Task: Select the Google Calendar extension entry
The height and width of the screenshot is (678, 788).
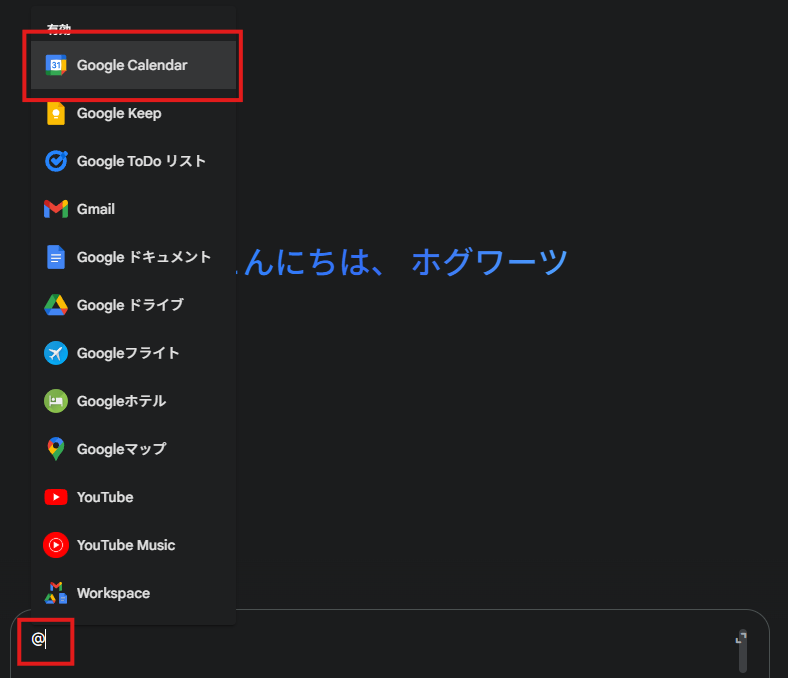Action: 133,65
